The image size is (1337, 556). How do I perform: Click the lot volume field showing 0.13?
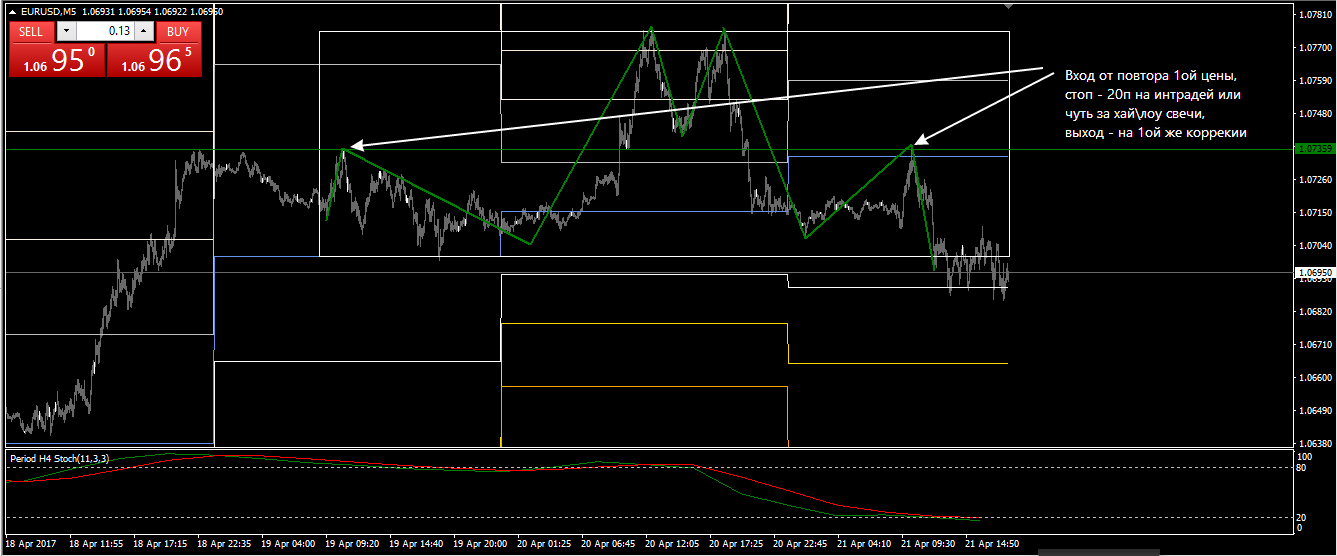pos(104,31)
